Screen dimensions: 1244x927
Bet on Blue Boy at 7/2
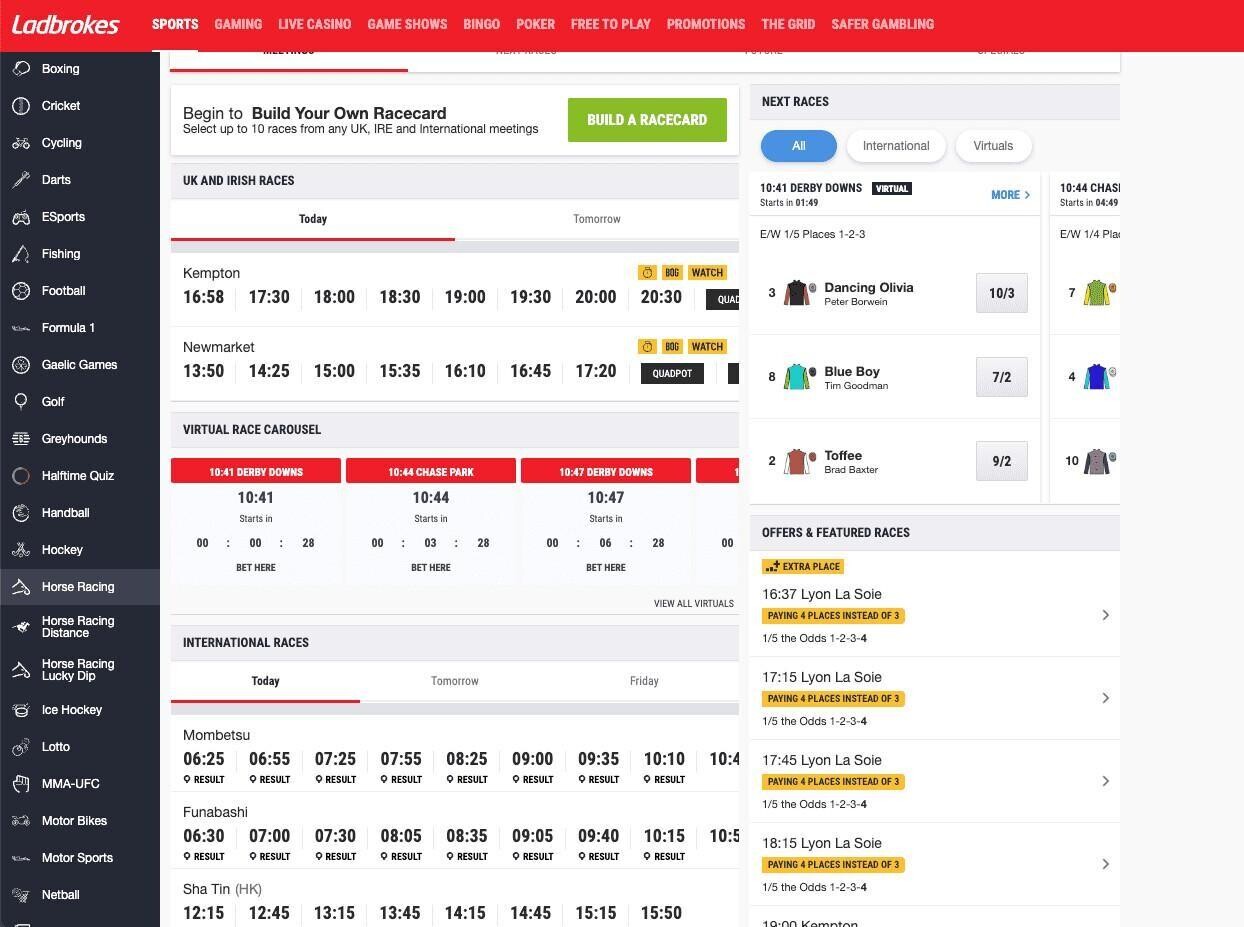point(1002,377)
